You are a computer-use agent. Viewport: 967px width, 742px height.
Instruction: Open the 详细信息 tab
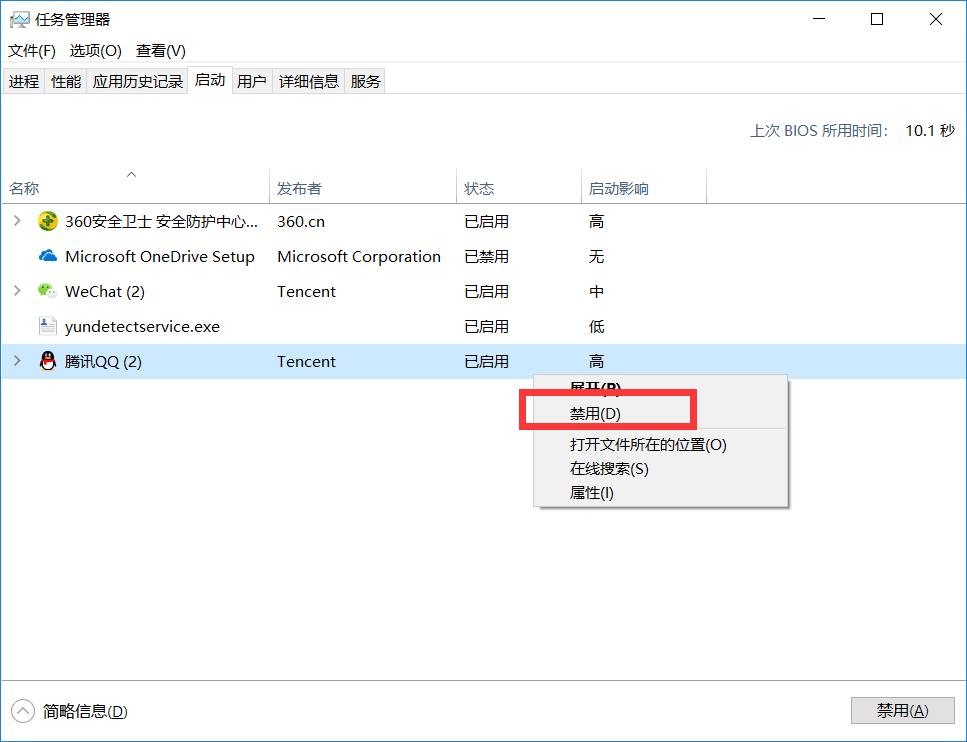[x=306, y=81]
